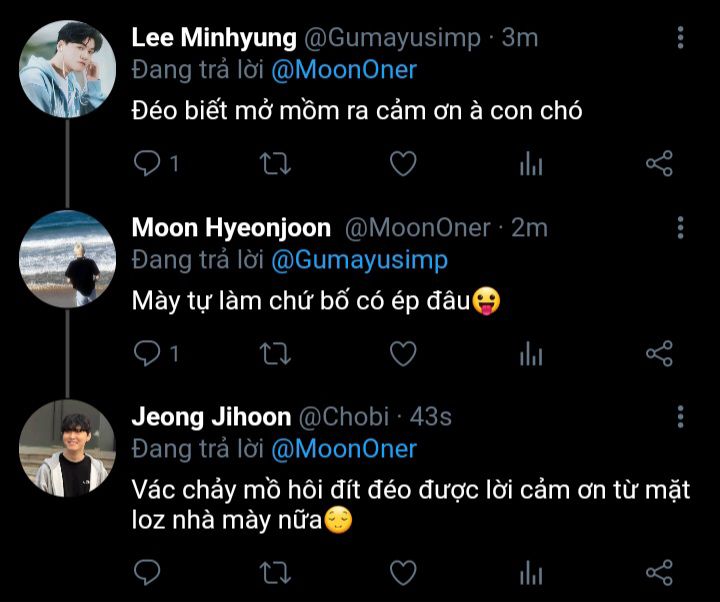720x602 pixels.
Task: Open more options on Jeong Jihoon's tweet
Action: coord(681,416)
